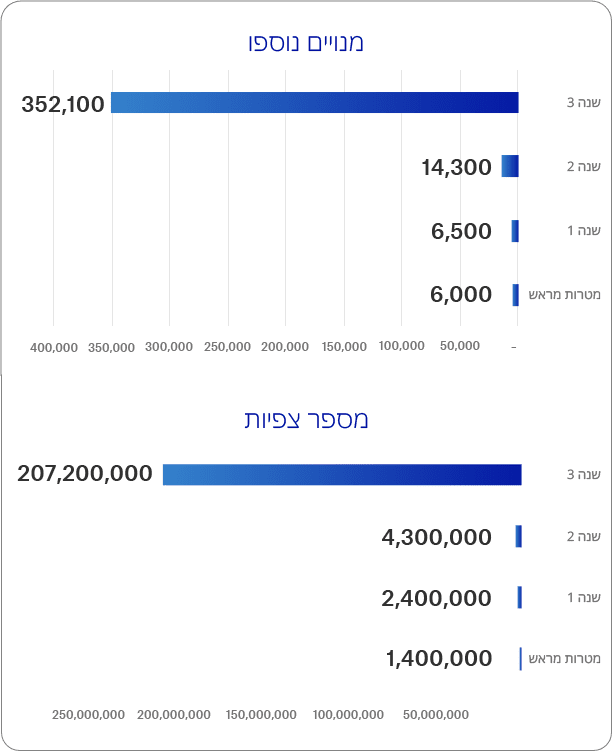The image size is (612, 751).
Task: Select the 100,000,000 axis tick label
Action: tap(348, 715)
